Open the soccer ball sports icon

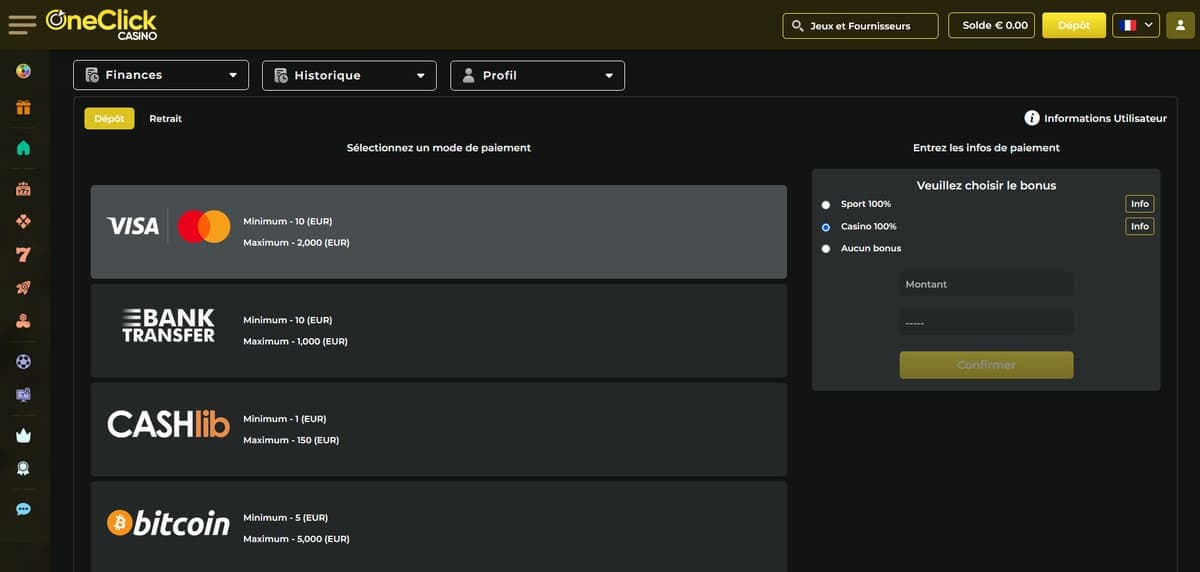coord(23,361)
